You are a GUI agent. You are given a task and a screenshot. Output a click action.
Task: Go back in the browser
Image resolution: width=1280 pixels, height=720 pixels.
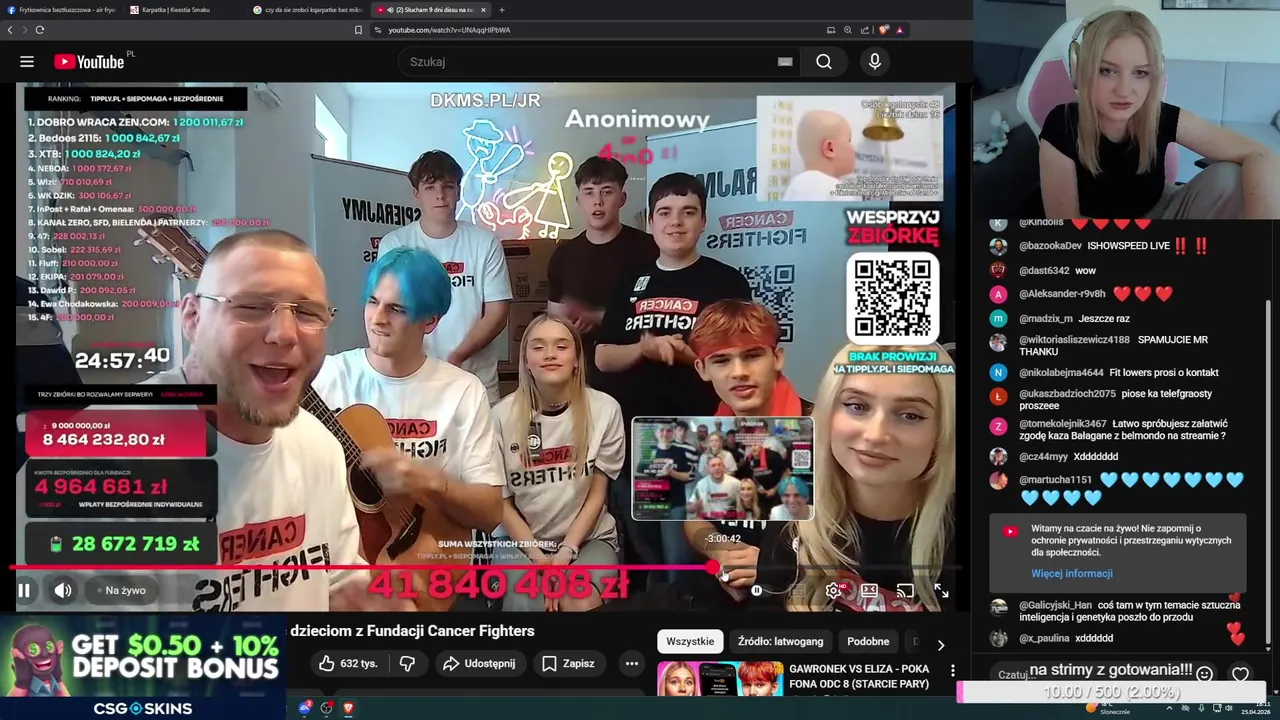pos(10,30)
